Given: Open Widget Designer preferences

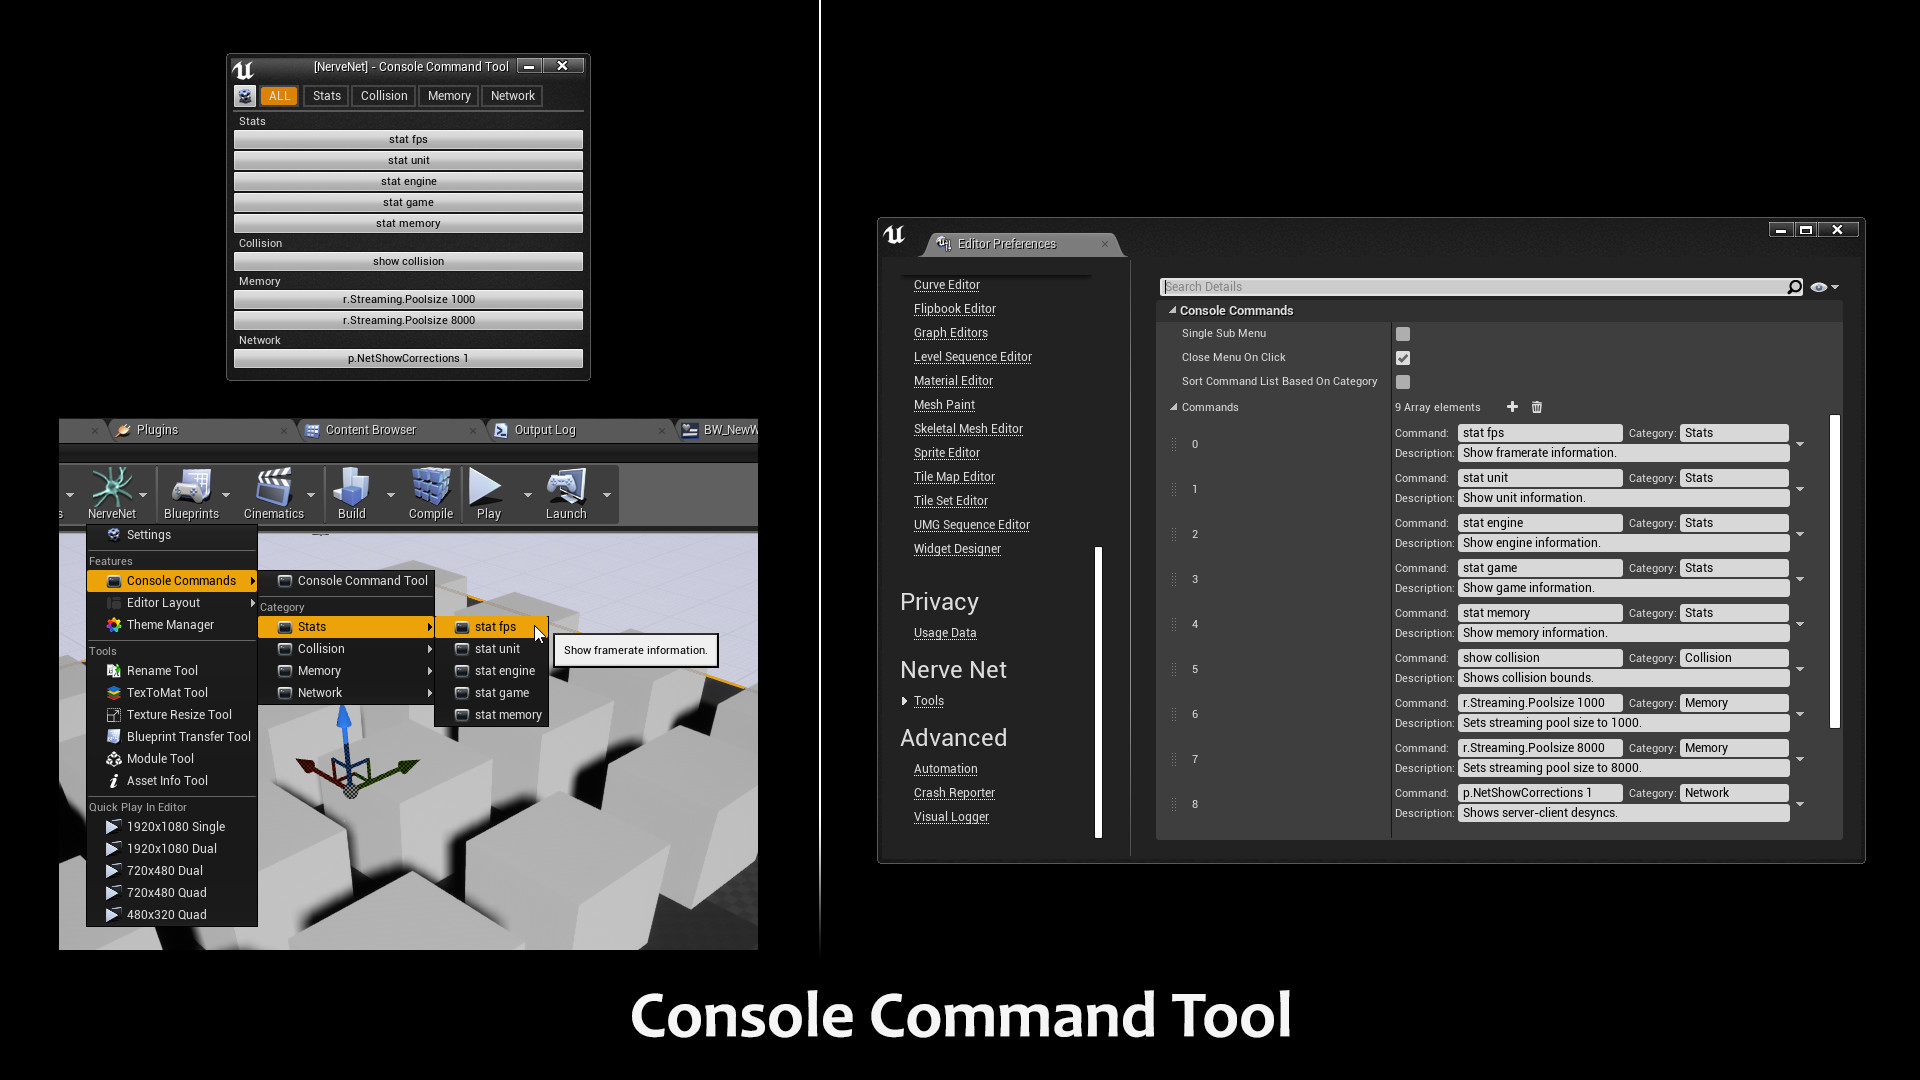Looking at the screenshot, I should click(957, 549).
